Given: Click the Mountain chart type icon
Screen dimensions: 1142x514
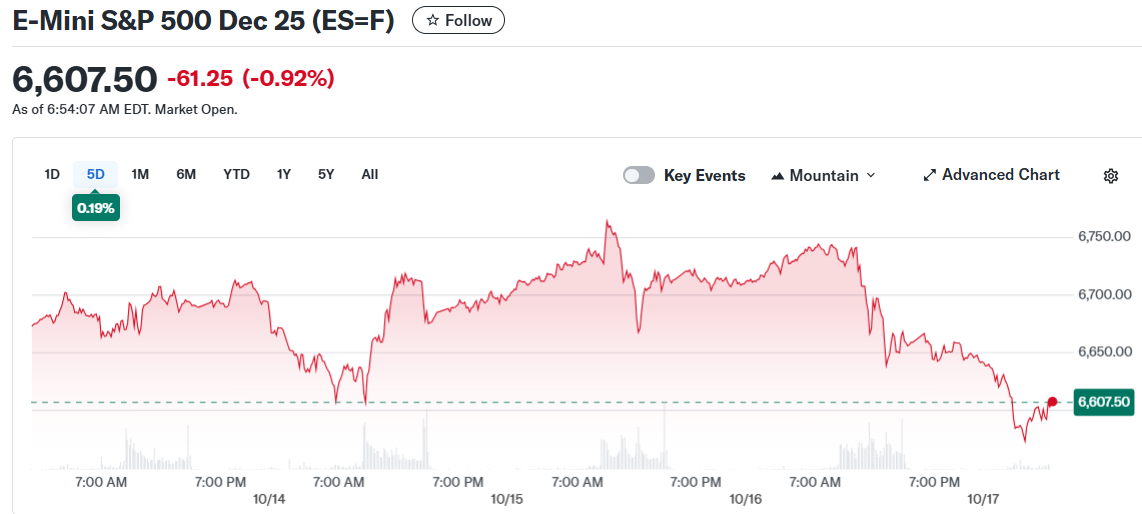Looking at the screenshot, I should pos(778,176).
